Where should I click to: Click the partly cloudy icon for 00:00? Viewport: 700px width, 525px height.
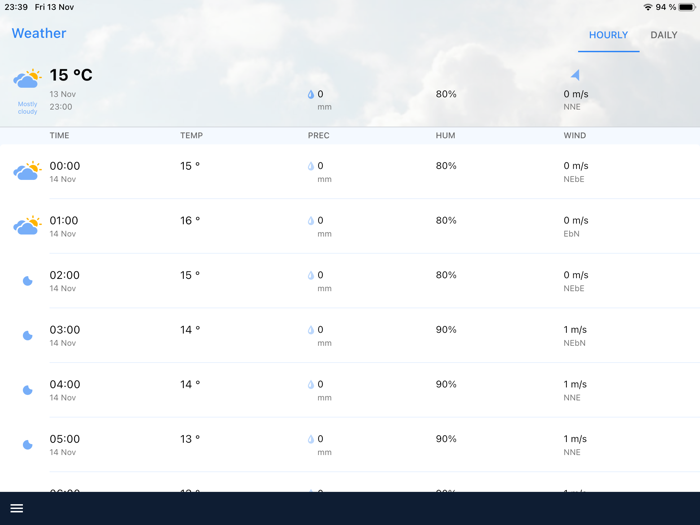[x=27, y=171]
